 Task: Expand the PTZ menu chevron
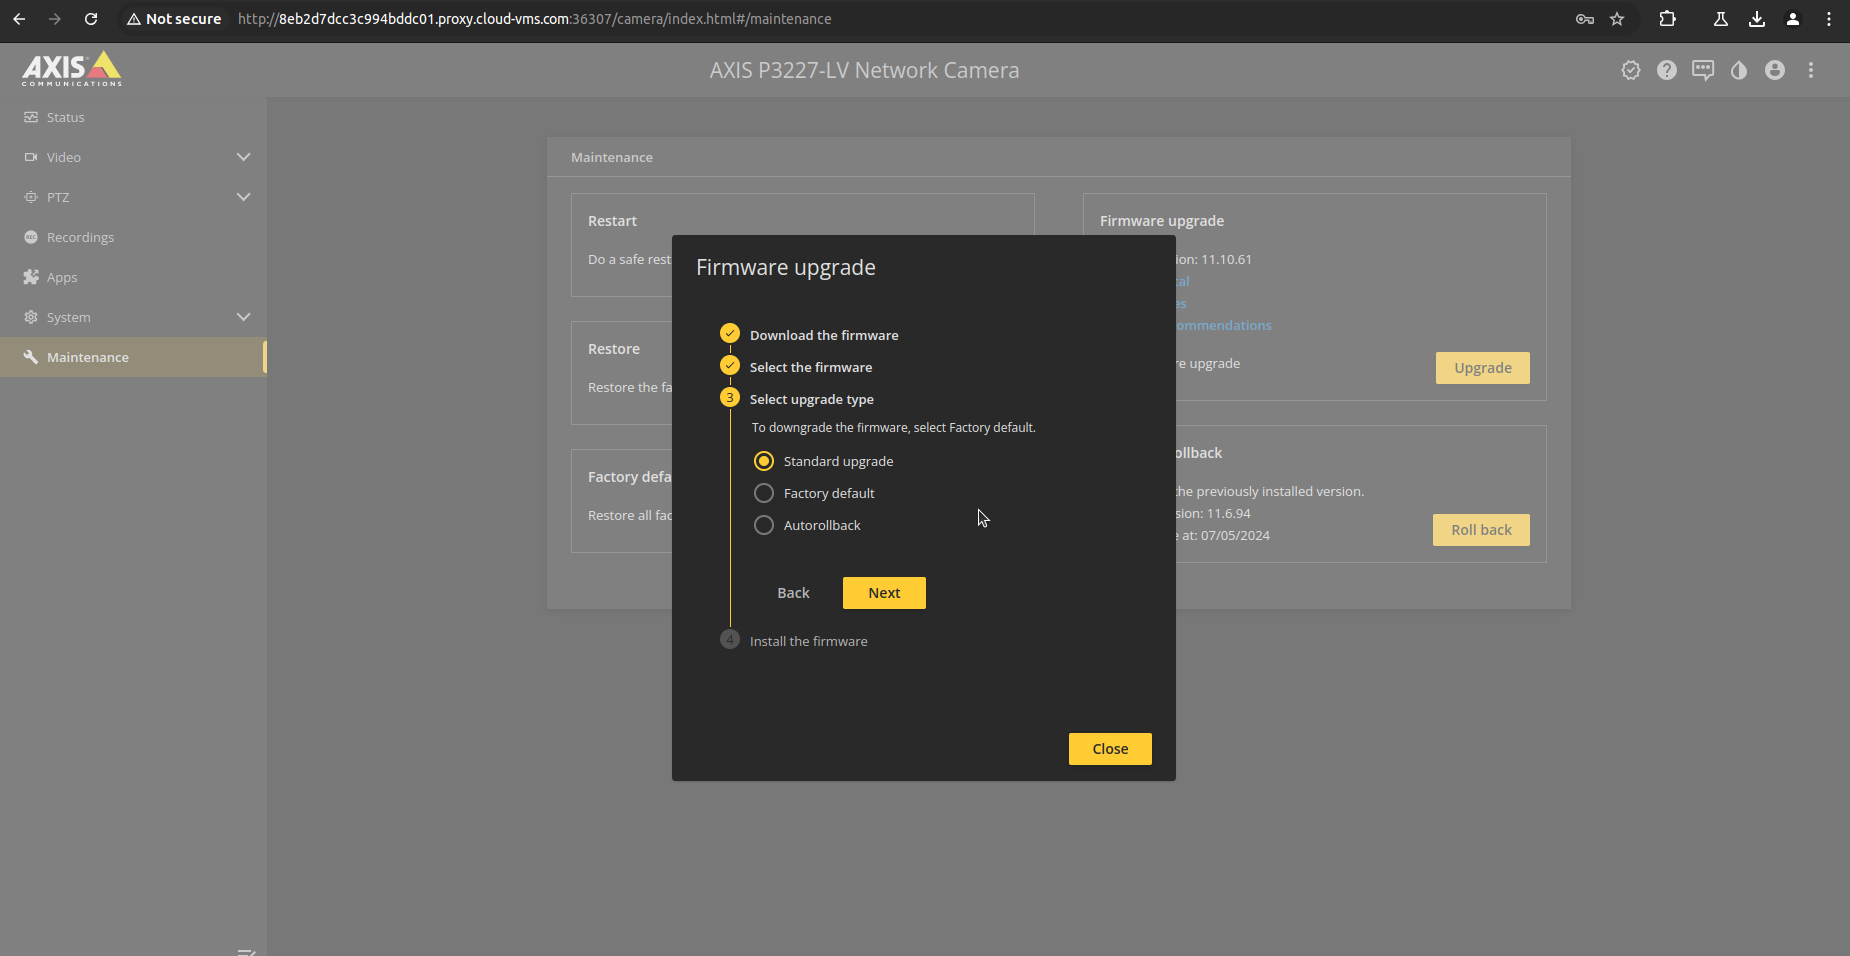point(243,197)
